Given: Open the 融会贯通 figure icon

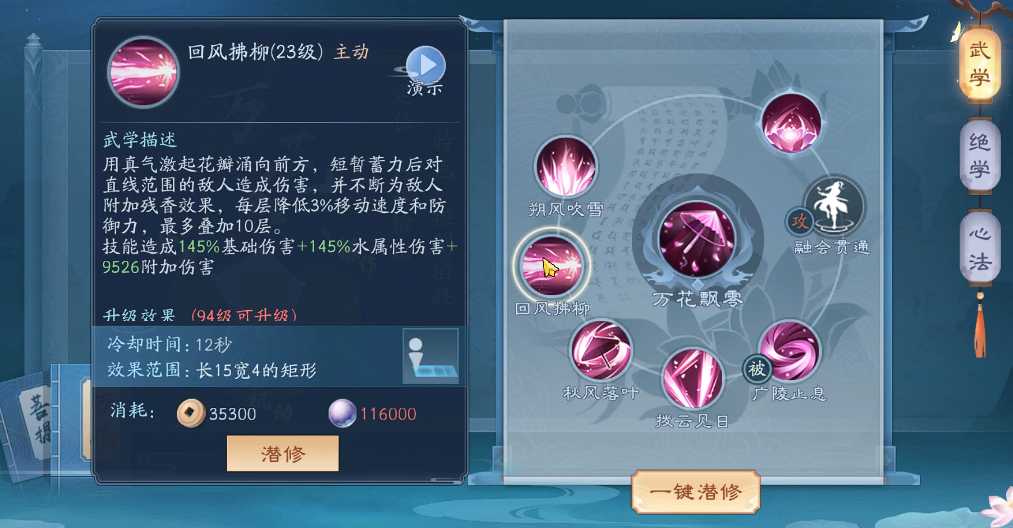Looking at the screenshot, I should coord(833,207).
